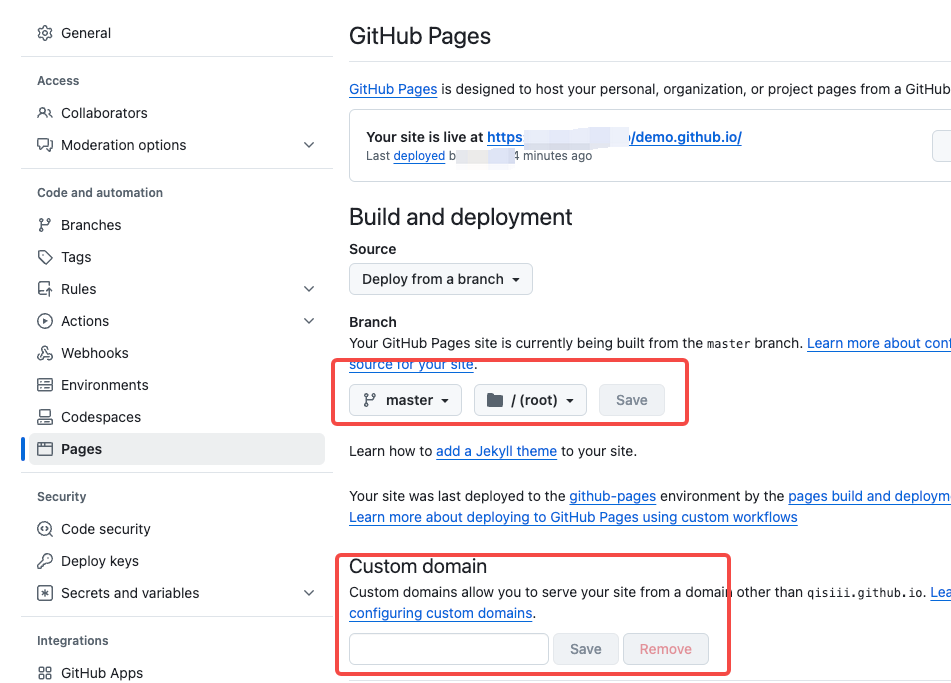Expand the Actions section chevron

point(309,321)
